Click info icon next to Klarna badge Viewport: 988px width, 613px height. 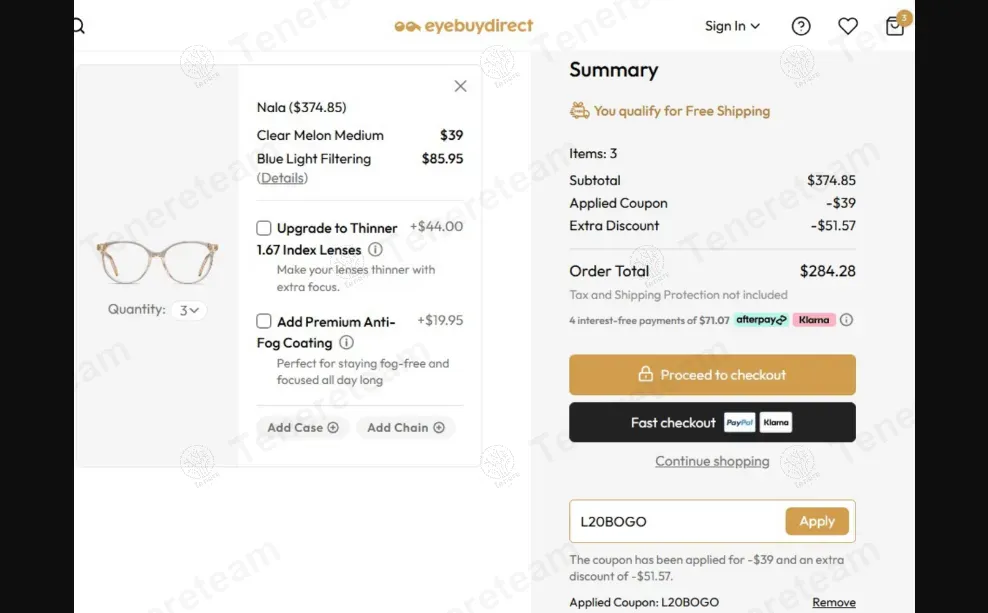point(846,320)
